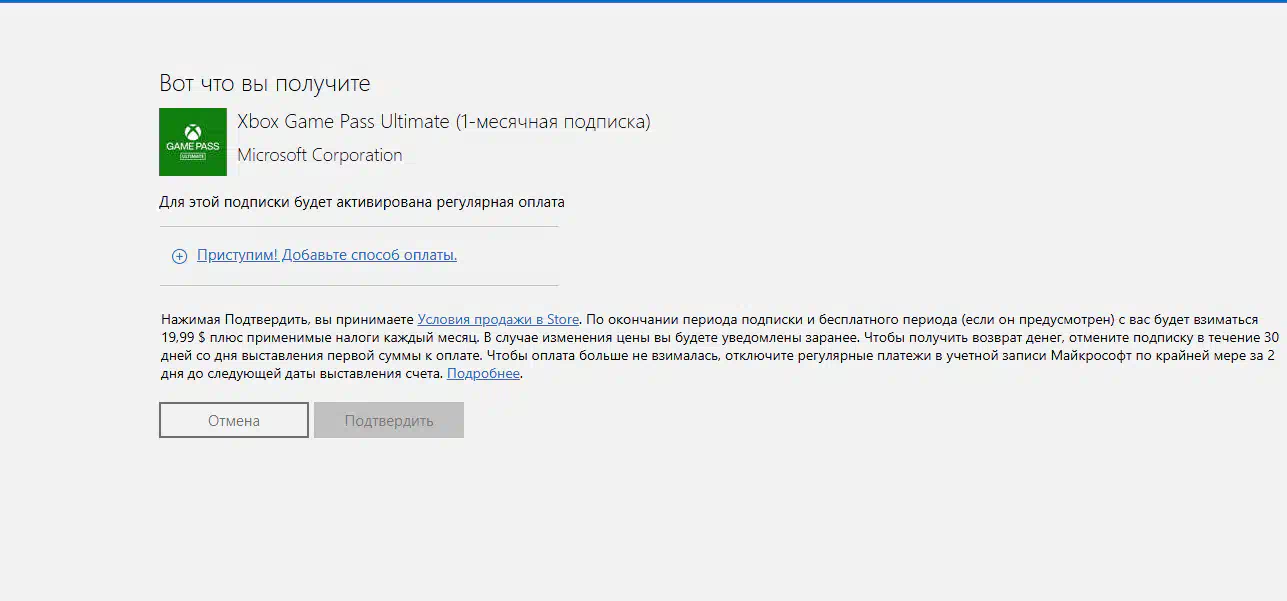
Task: Click the Xbox Game Pass Ultimate logo
Action: tap(193, 142)
